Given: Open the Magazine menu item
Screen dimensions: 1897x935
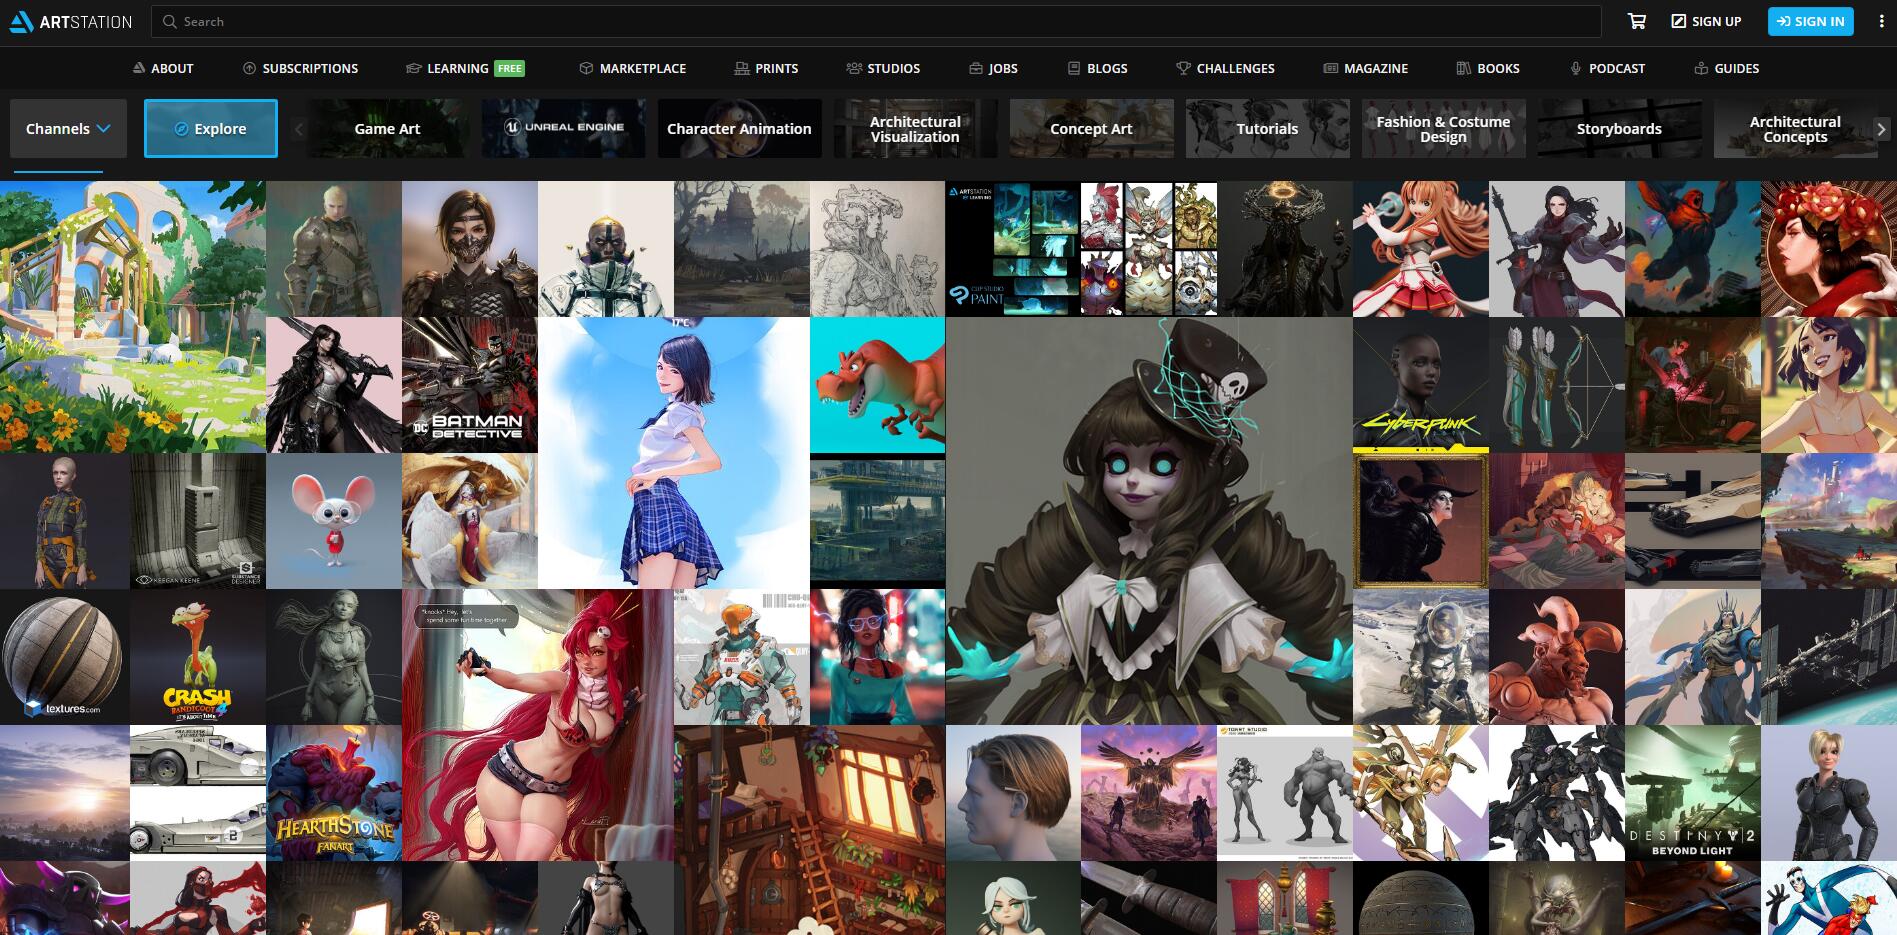Looking at the screenshot, I should pos(1365,68).
